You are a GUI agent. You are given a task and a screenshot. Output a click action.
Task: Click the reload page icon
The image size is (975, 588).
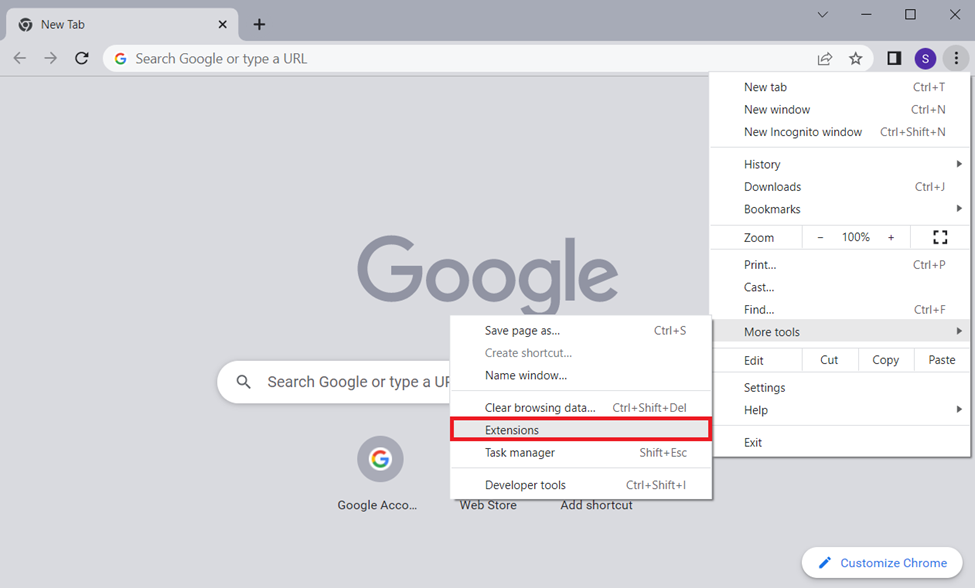(x=82, y=59)
